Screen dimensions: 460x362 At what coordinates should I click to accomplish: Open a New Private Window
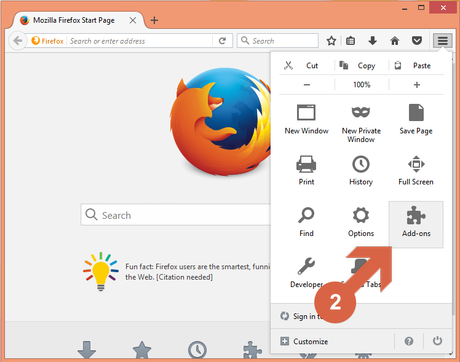pos(361,123)
